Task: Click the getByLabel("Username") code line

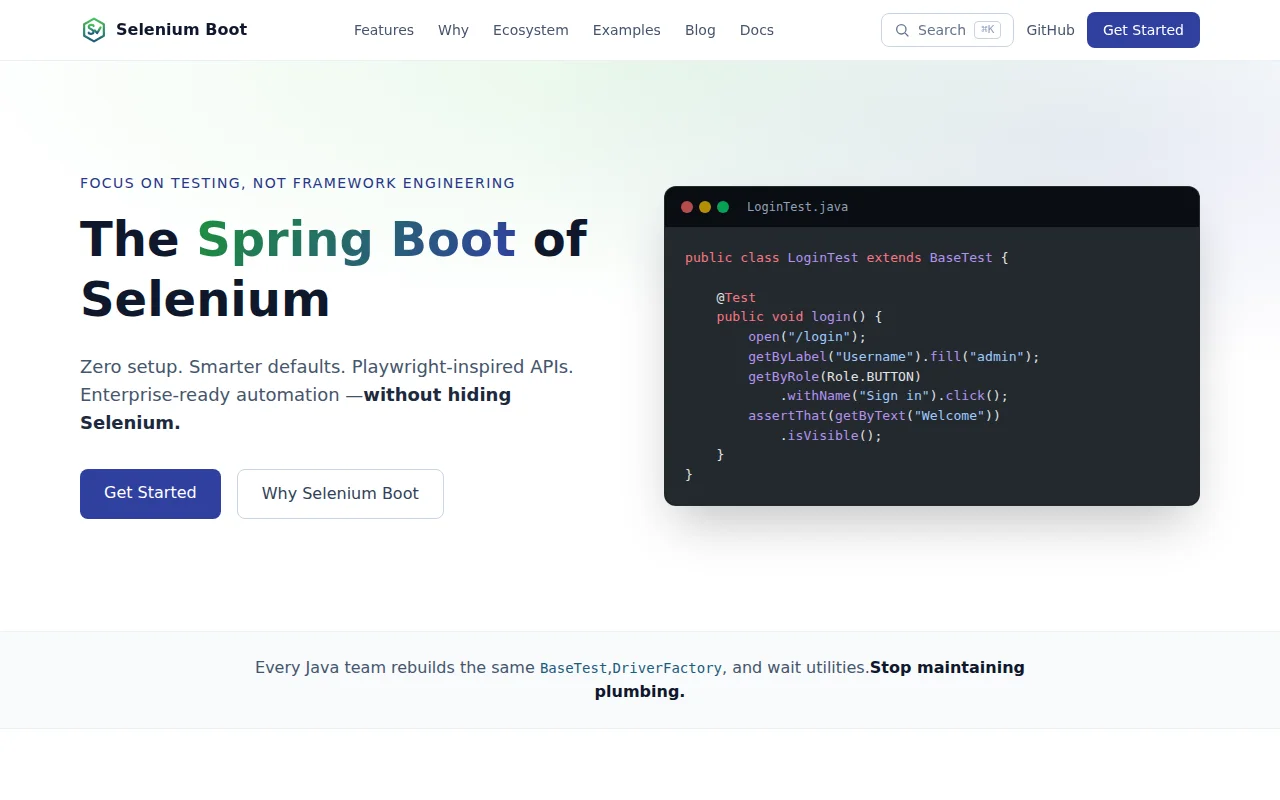Action: coord(894,356)
